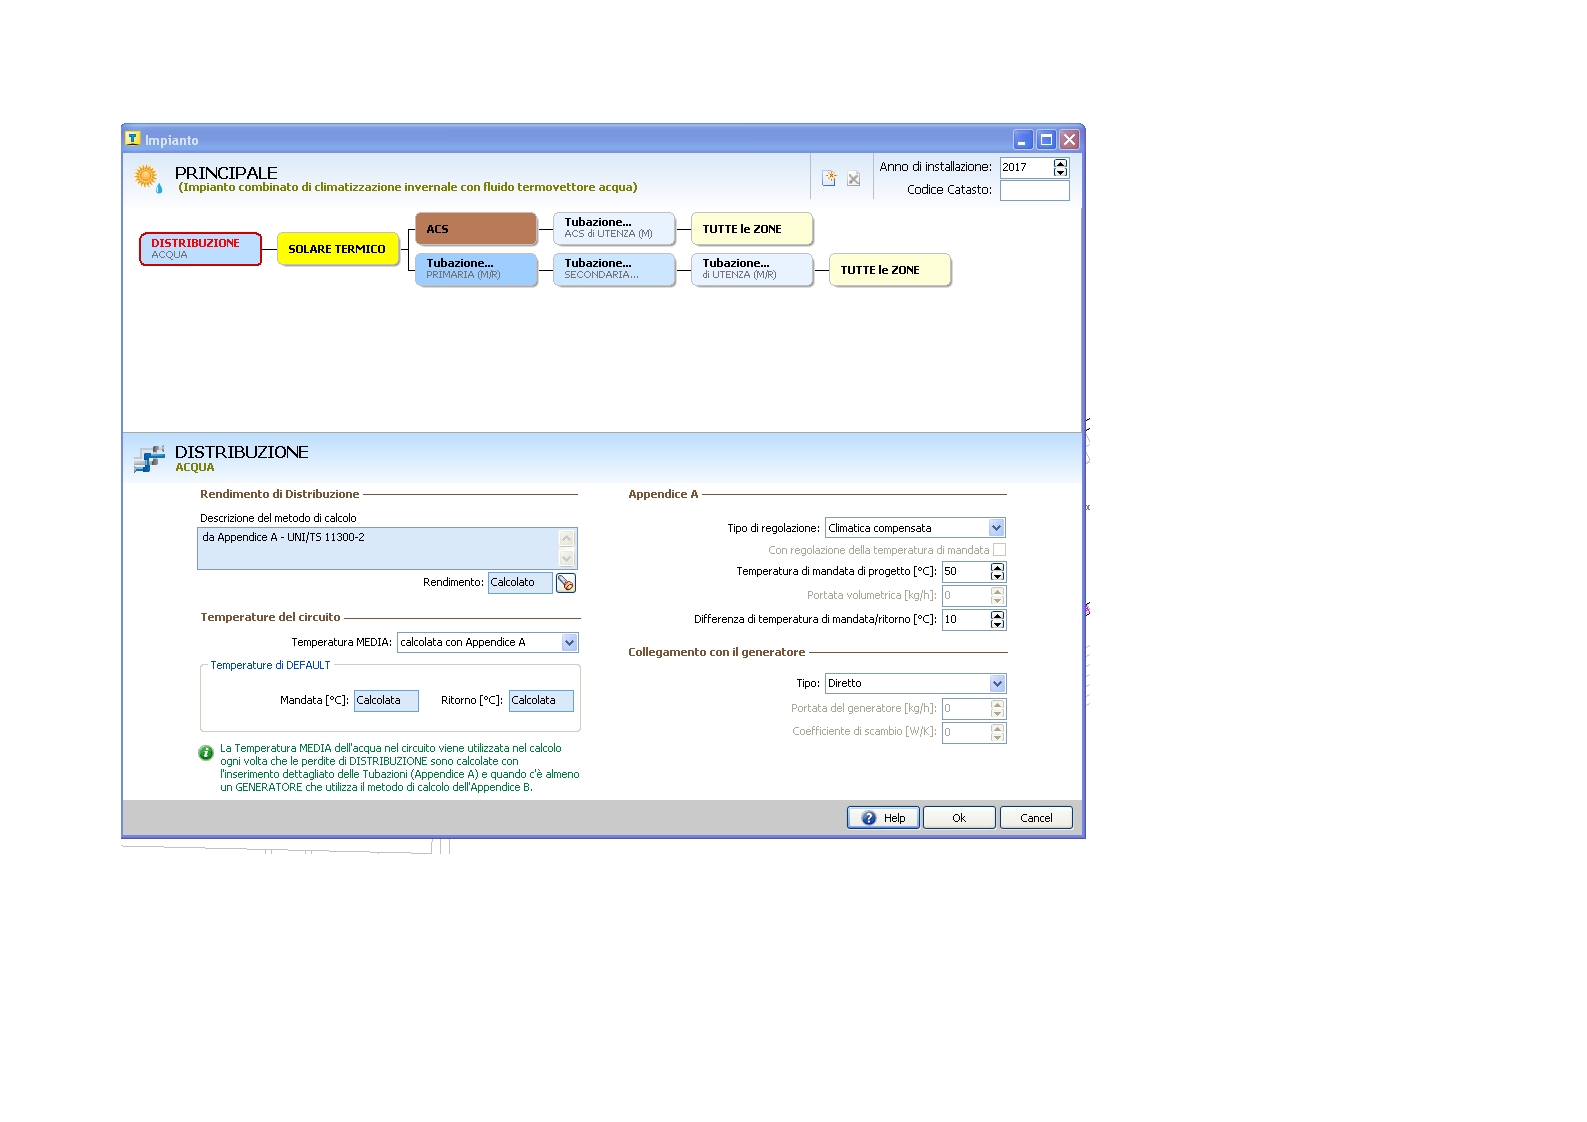Increase the Anno di installazione value

(x=1061, y=163)
